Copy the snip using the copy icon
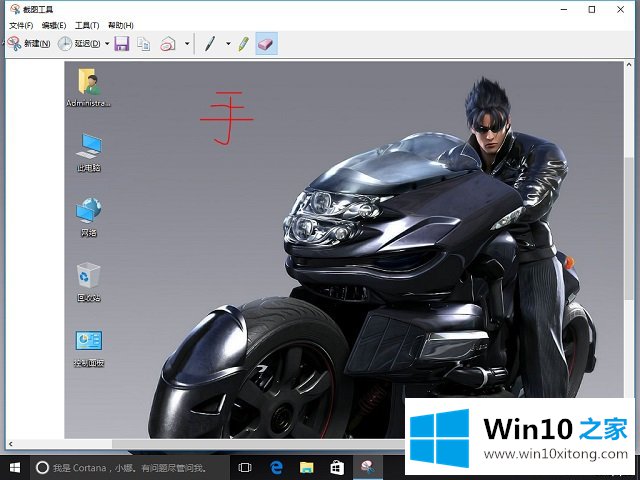640x480 pixels. pyautogui.click(x=144, y=44)
